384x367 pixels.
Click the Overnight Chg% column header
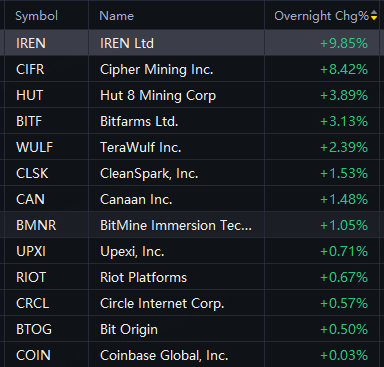[321, 16]
